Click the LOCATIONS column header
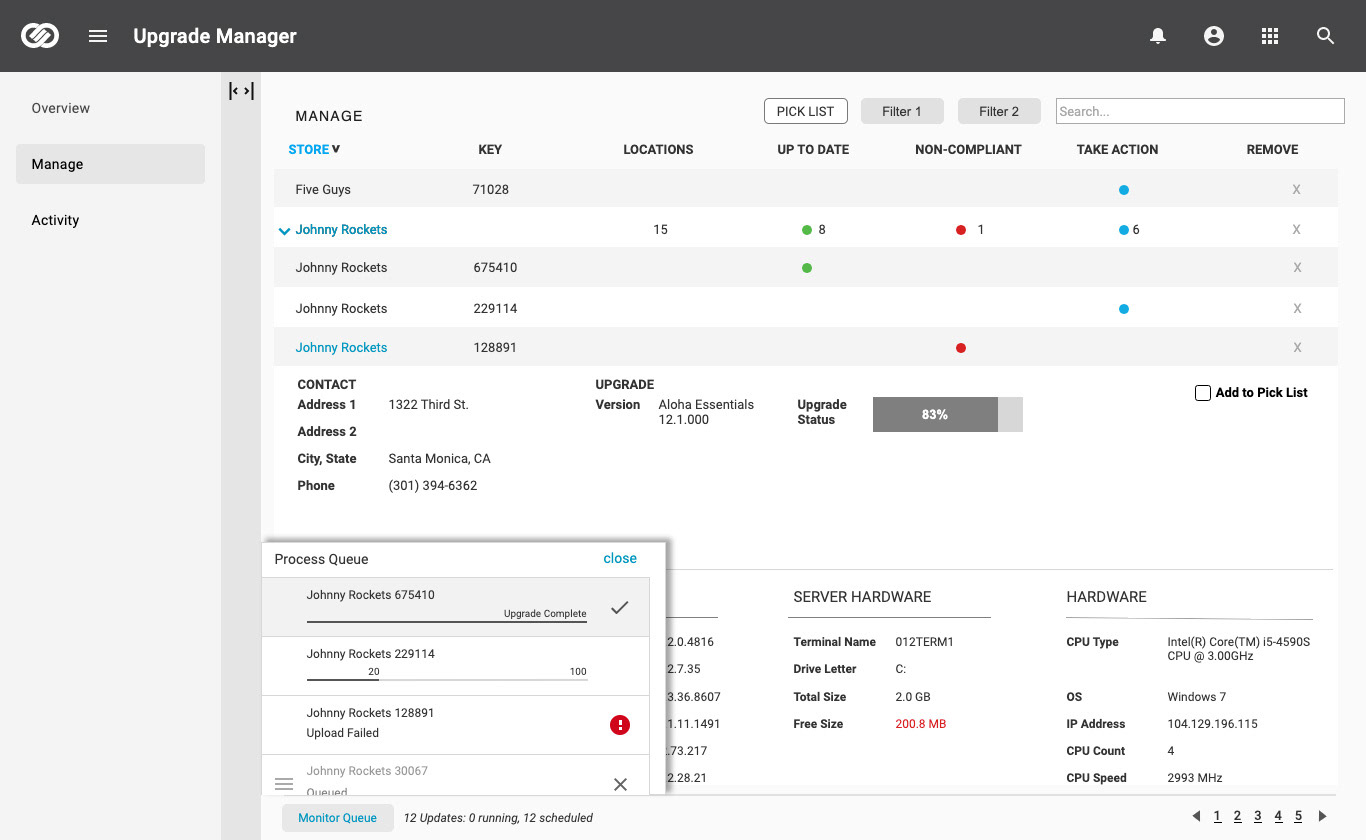 pyautogui.click(x=658, y=149)
